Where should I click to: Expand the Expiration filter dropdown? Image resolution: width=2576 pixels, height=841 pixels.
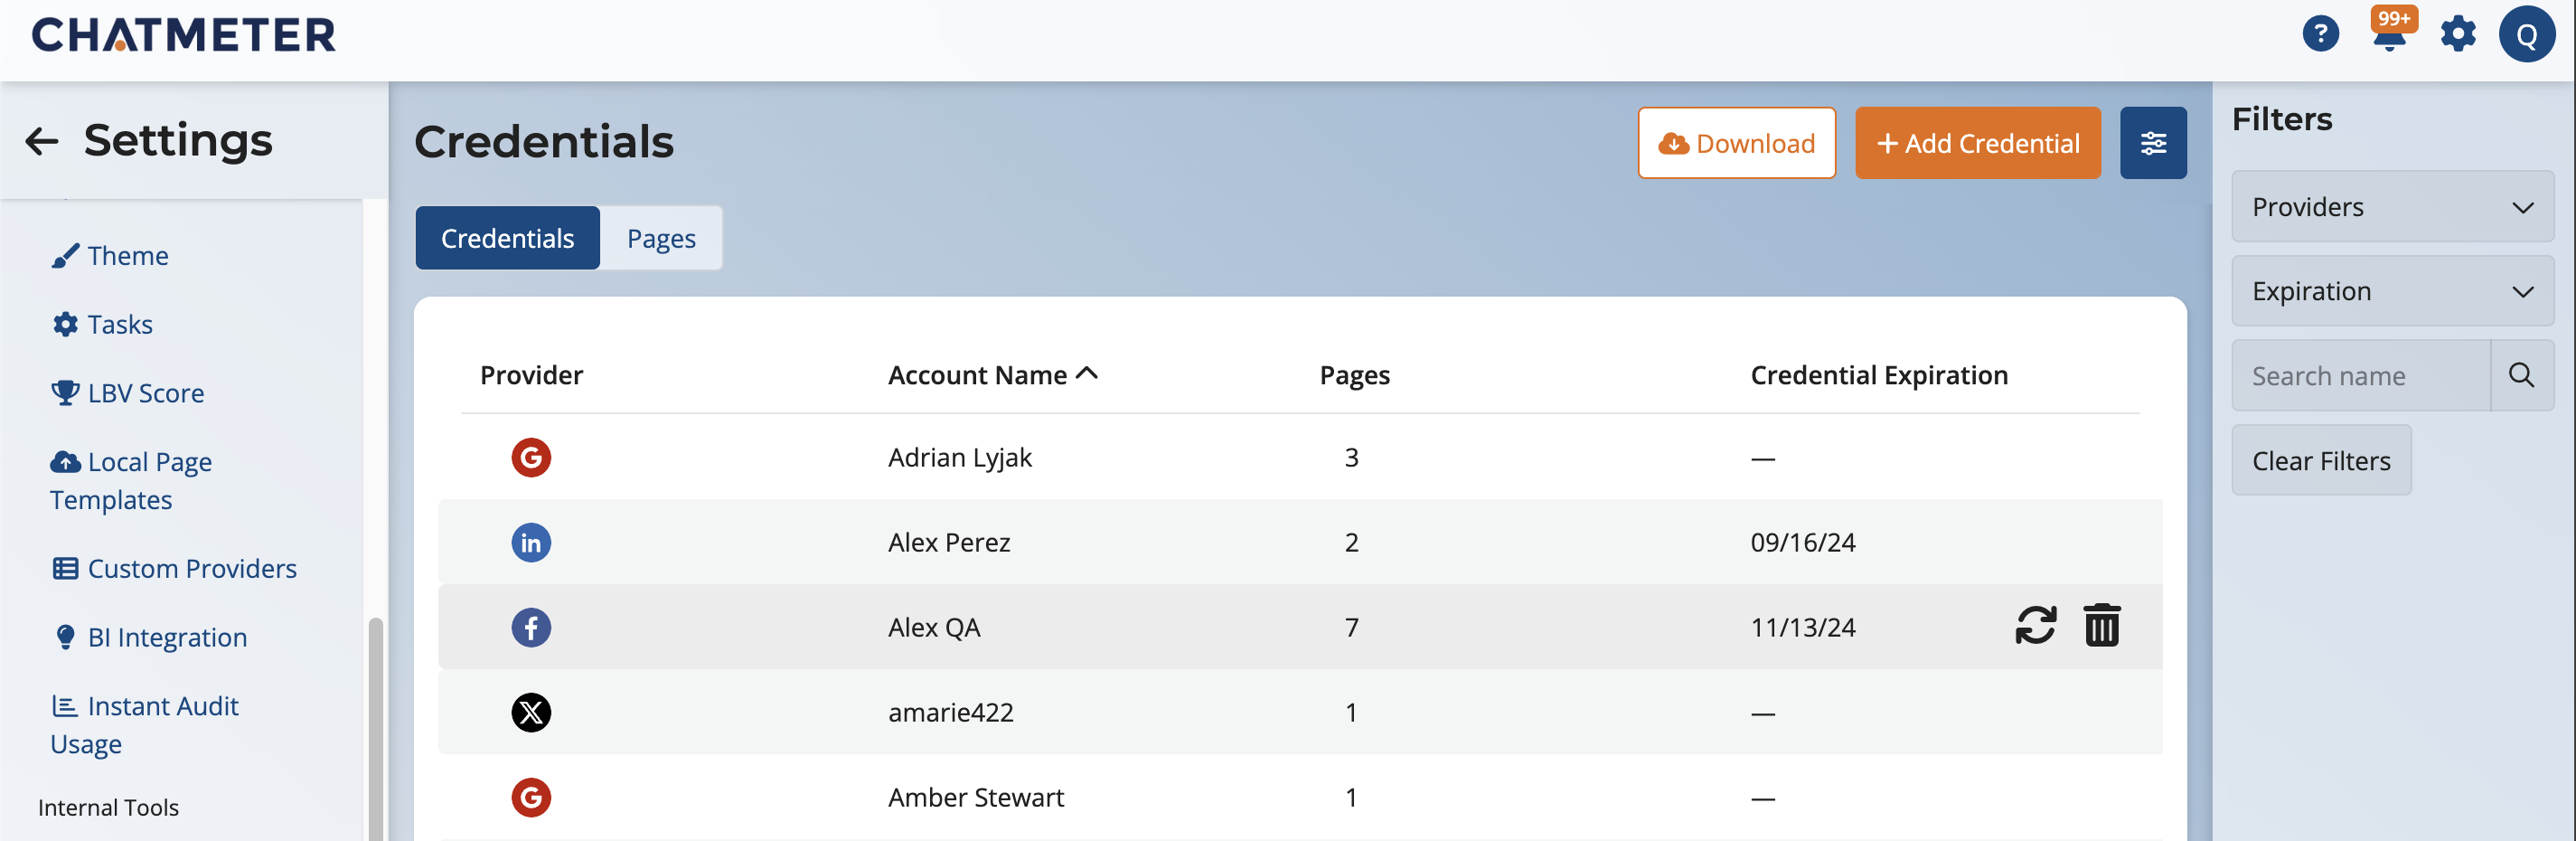click(2391, 291)
